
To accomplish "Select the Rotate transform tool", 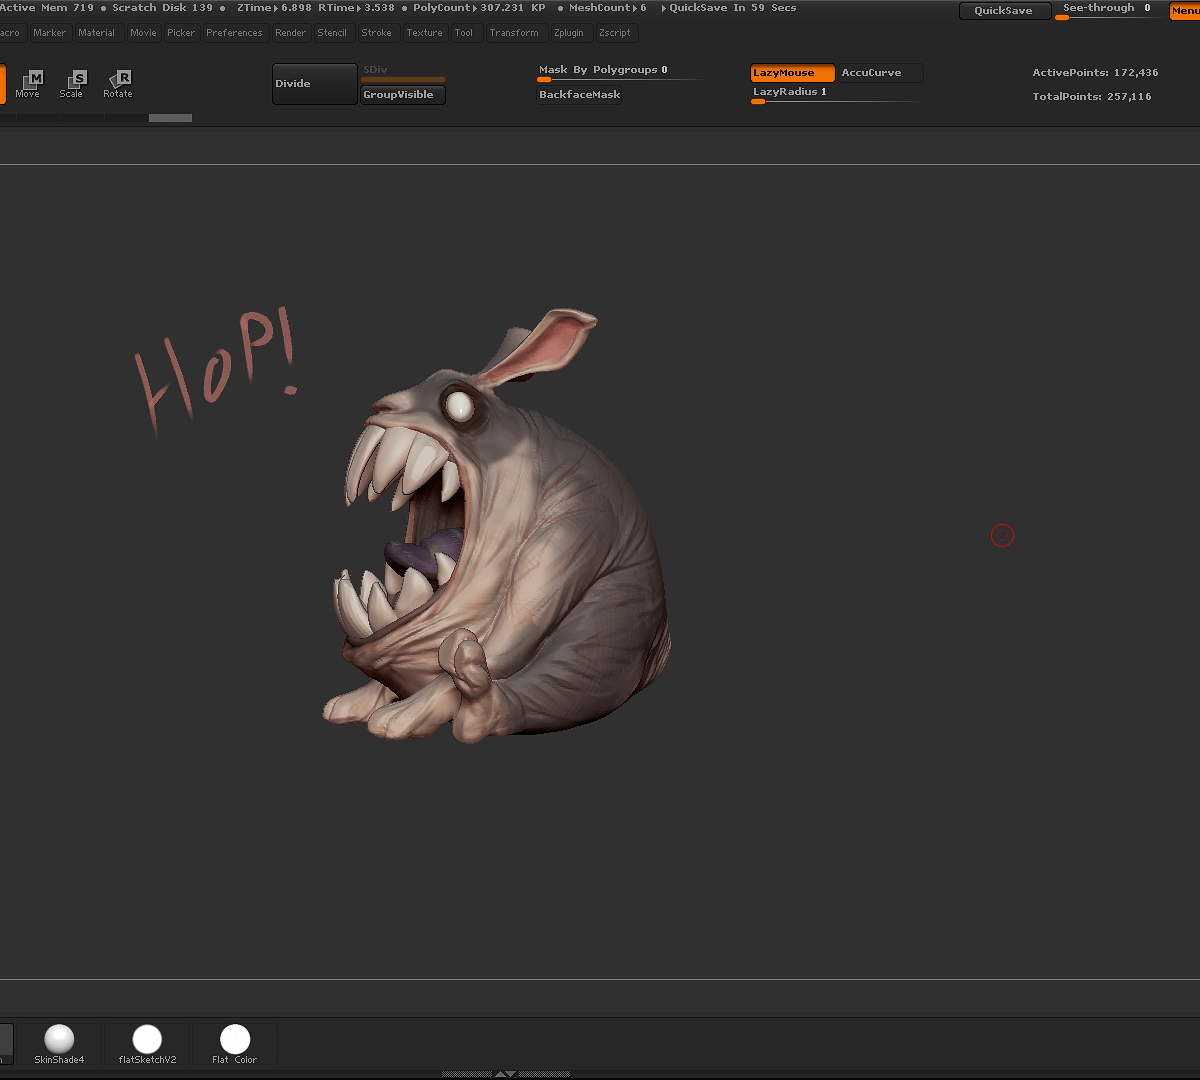I will click(118, 84).
